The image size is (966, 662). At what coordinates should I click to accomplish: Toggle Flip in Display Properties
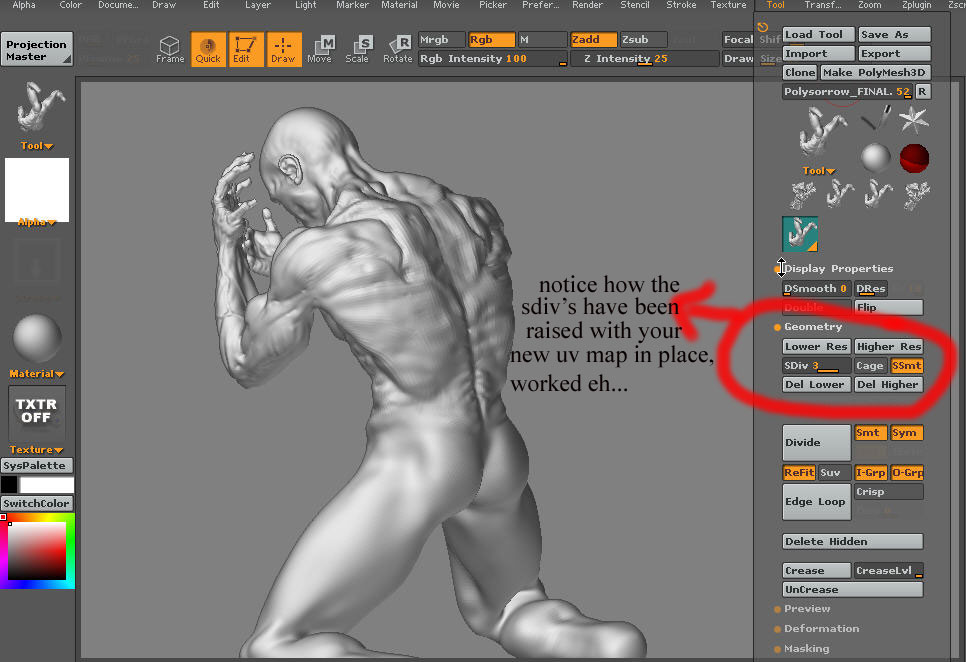[888, 307]
